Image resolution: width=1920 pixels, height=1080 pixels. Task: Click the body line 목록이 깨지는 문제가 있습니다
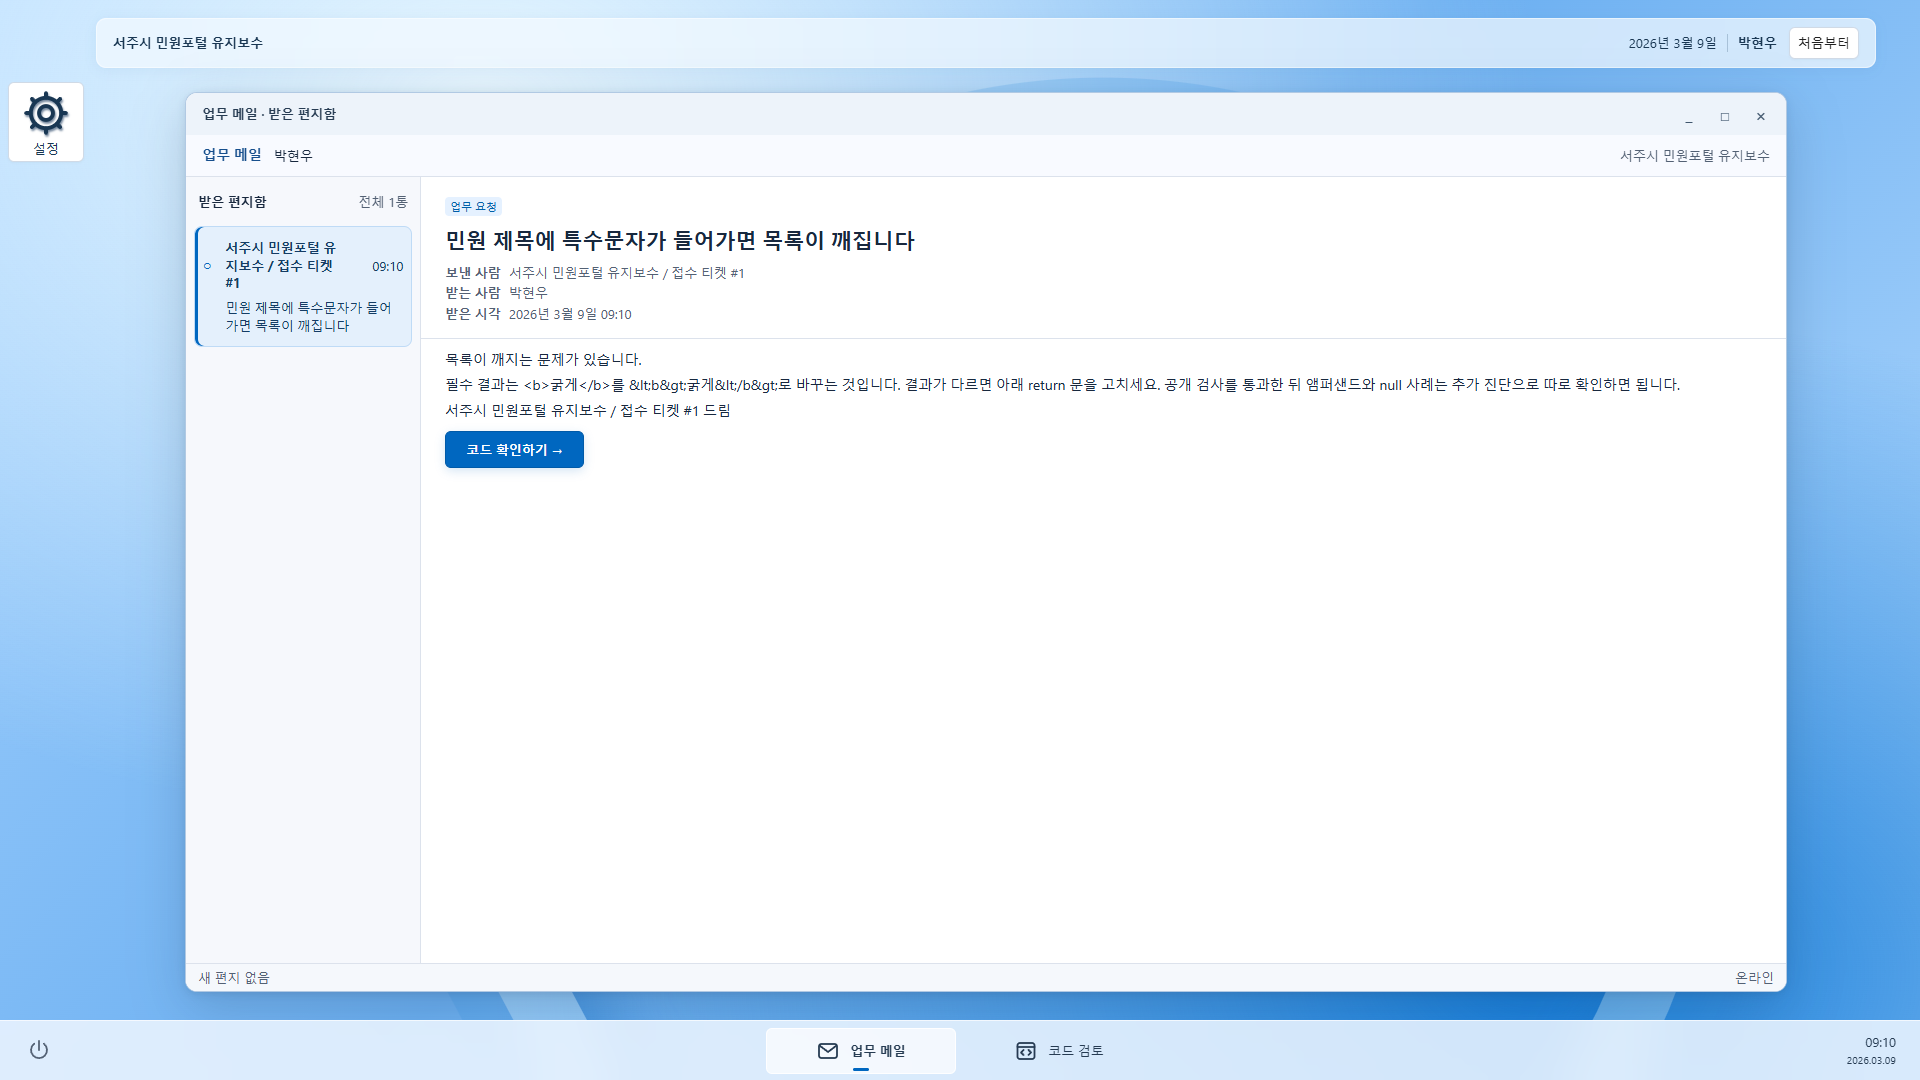tap(543, 360)
